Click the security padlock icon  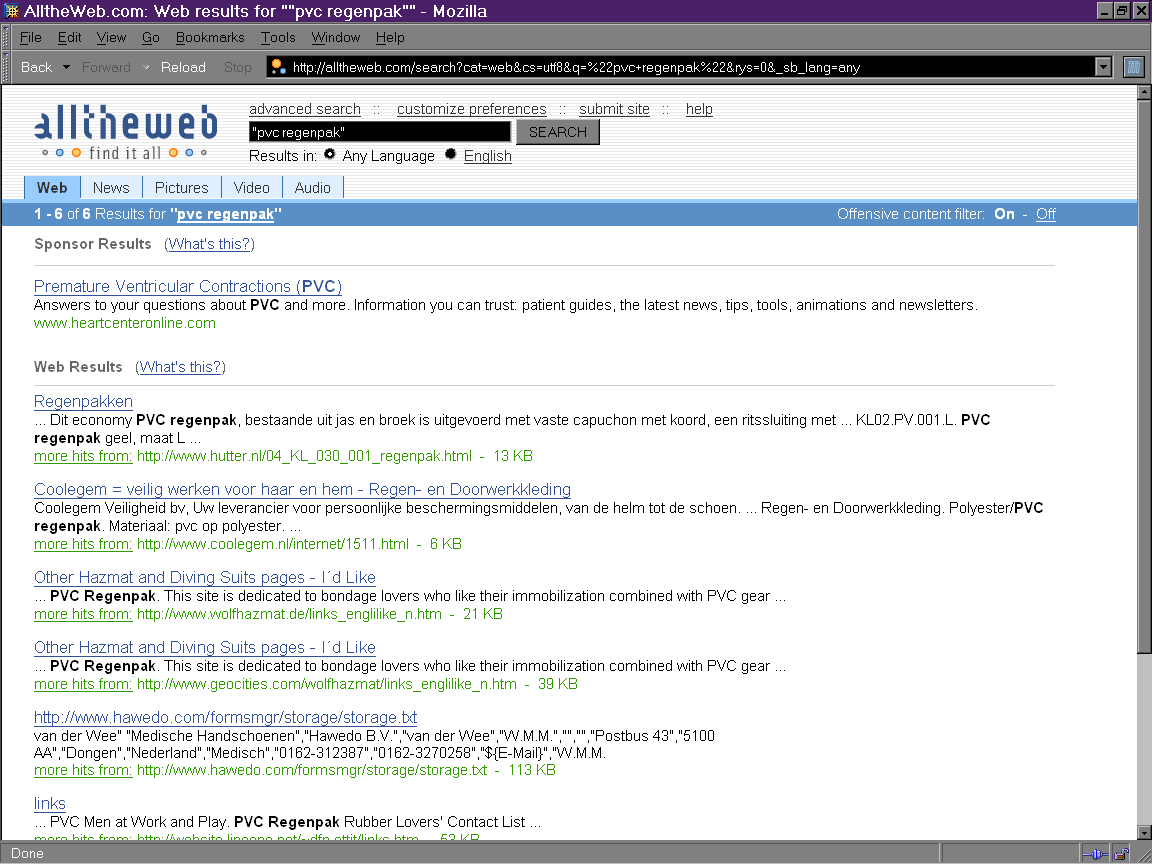coord(1121,854)
